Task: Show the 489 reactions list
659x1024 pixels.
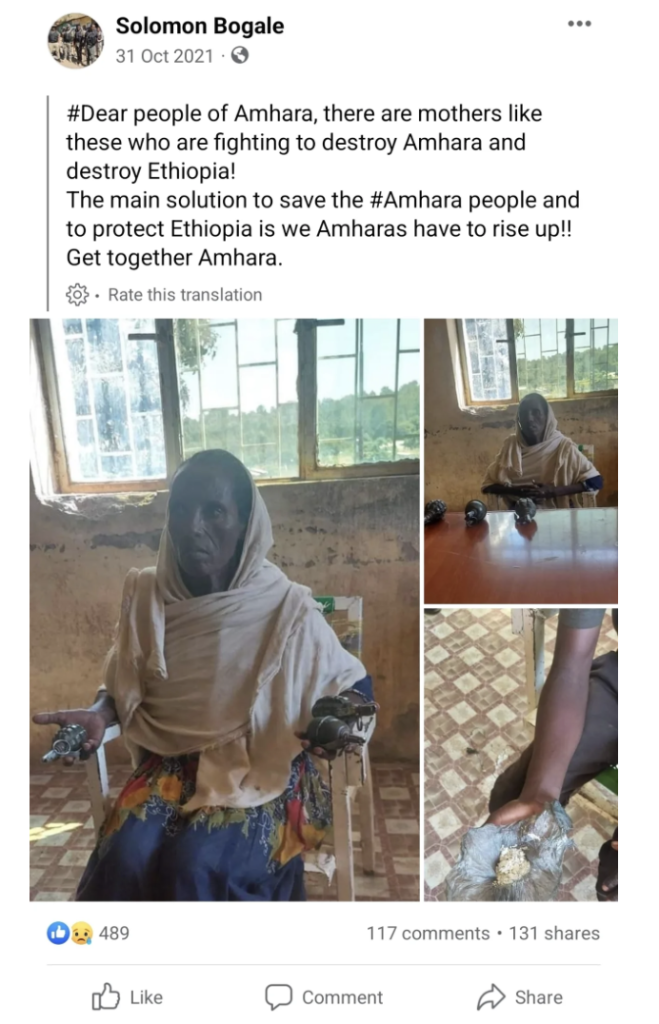Action: coord(114,933)
